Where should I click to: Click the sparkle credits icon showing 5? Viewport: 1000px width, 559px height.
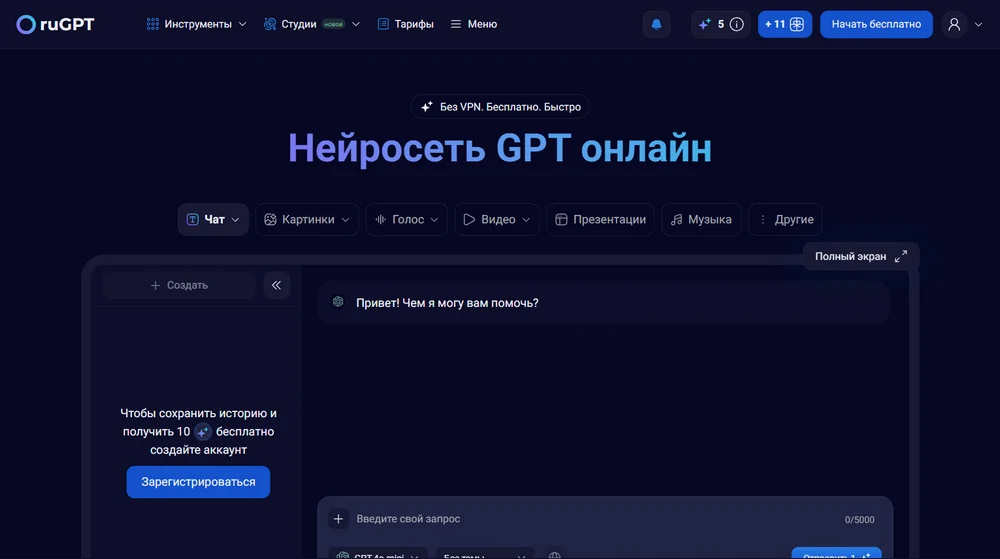click(x=704, y=24)
